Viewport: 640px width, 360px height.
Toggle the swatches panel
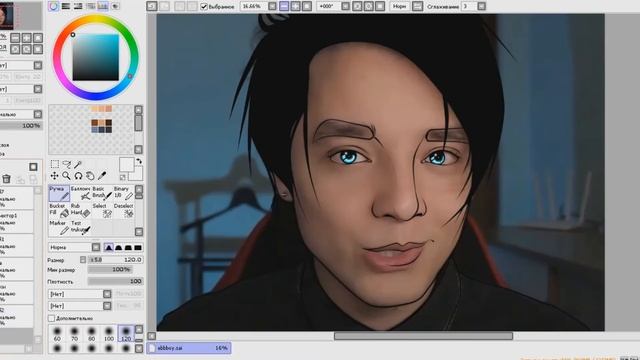point(103,6)
